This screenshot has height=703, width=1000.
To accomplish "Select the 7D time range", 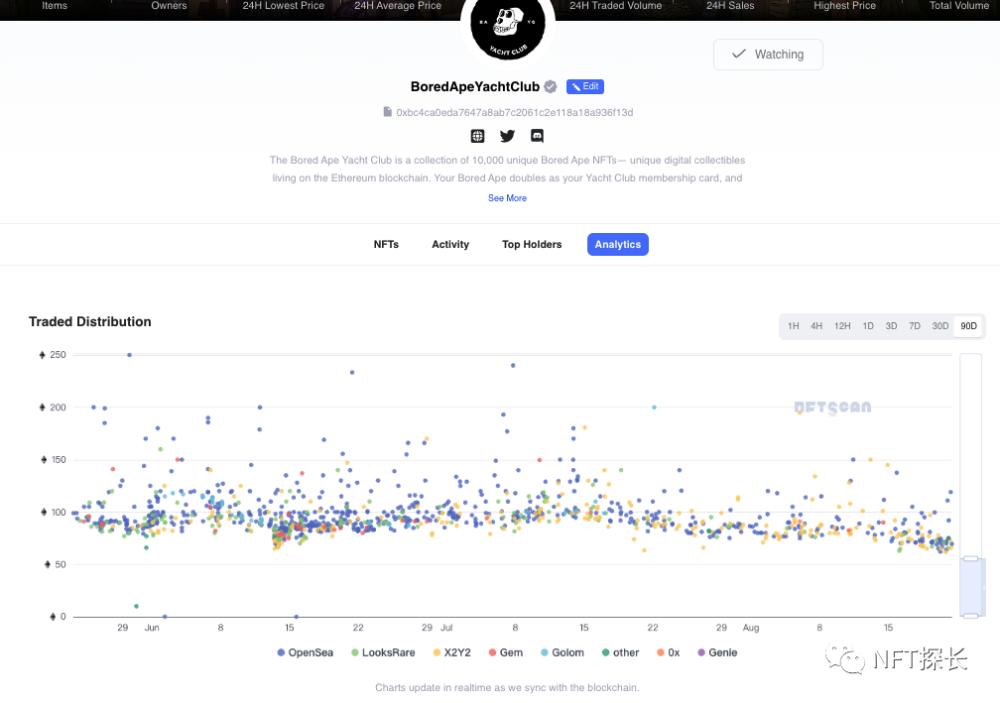I will coord(914,326).
